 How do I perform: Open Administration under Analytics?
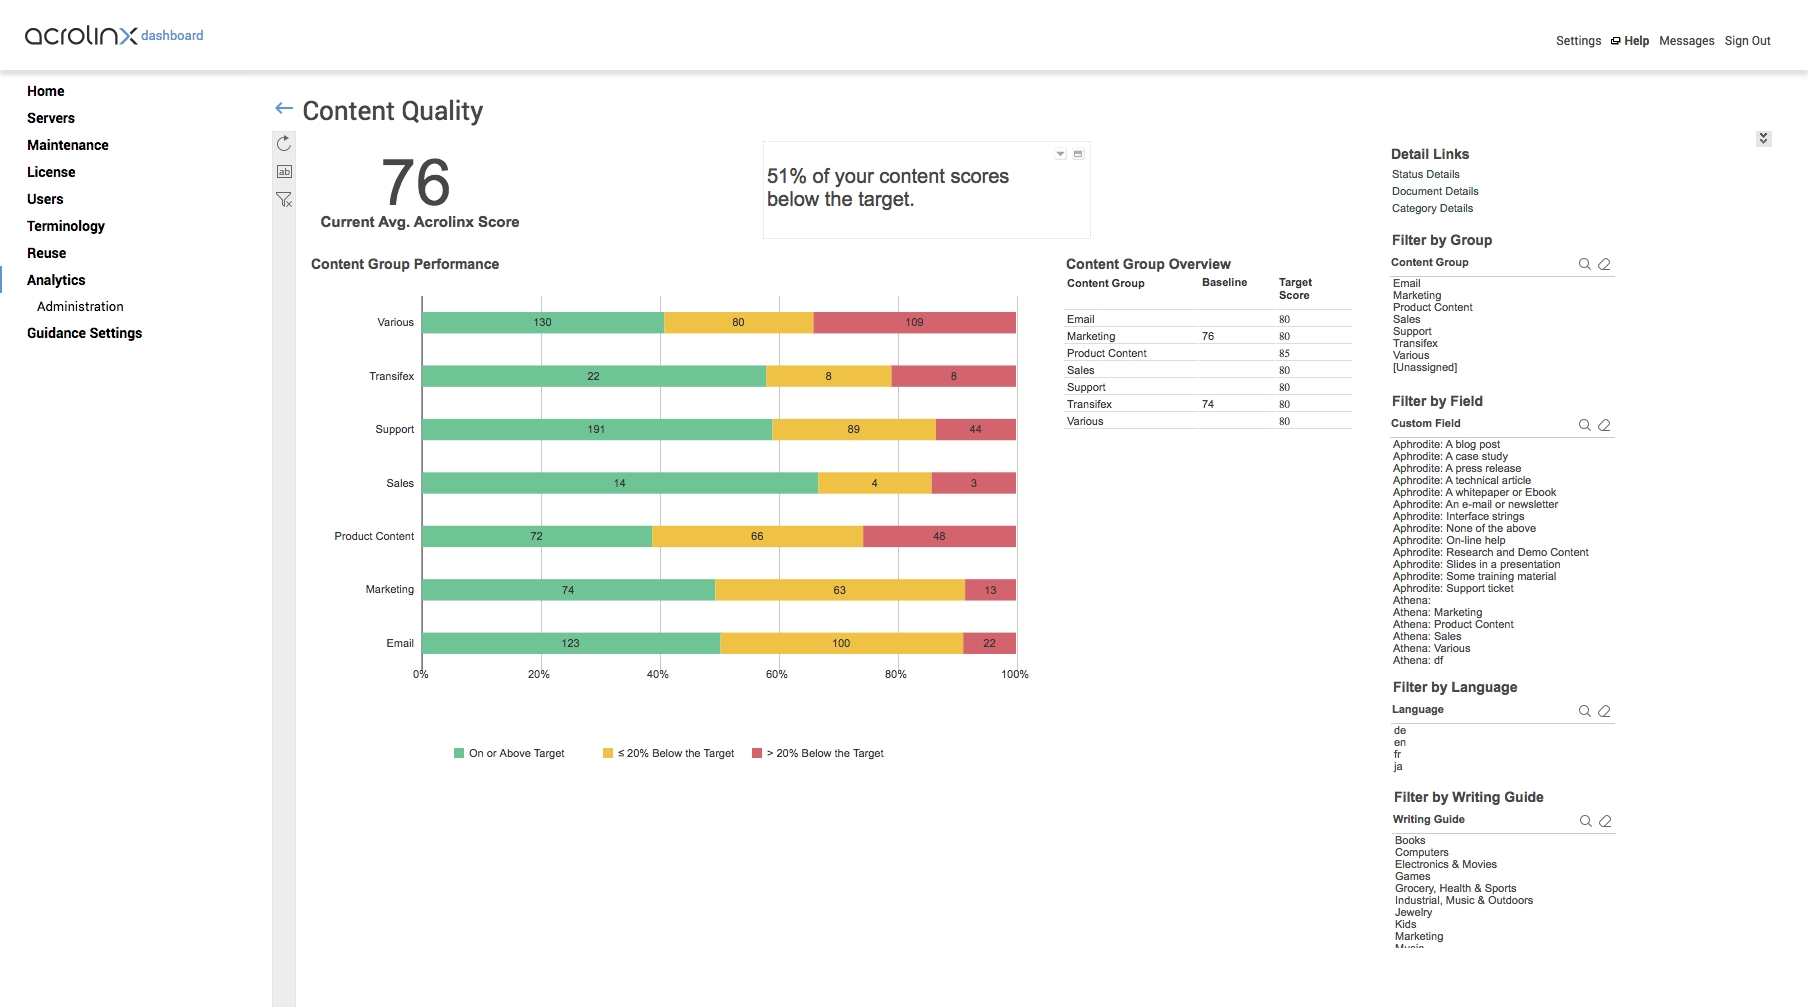80,306
